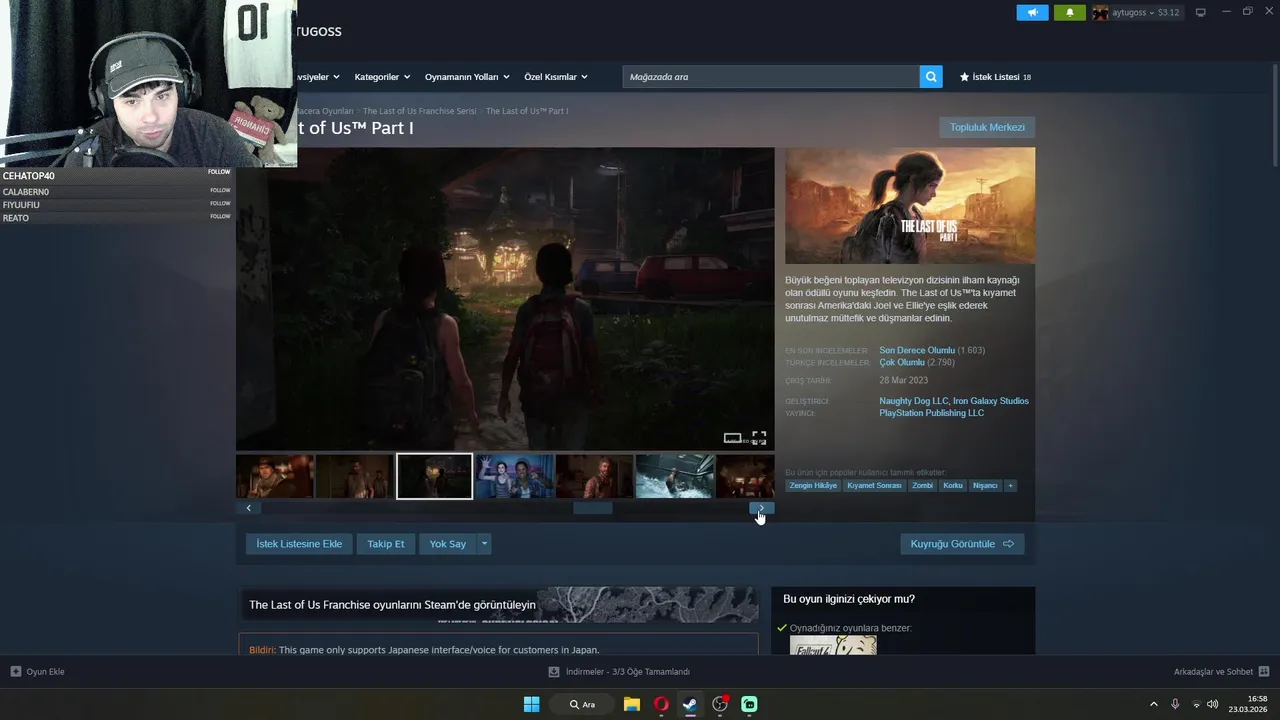Viewport: 1280px width, 720px height.
Task: Click the Fallout 4 similar game thumbnail
Action: pos(833,646)
